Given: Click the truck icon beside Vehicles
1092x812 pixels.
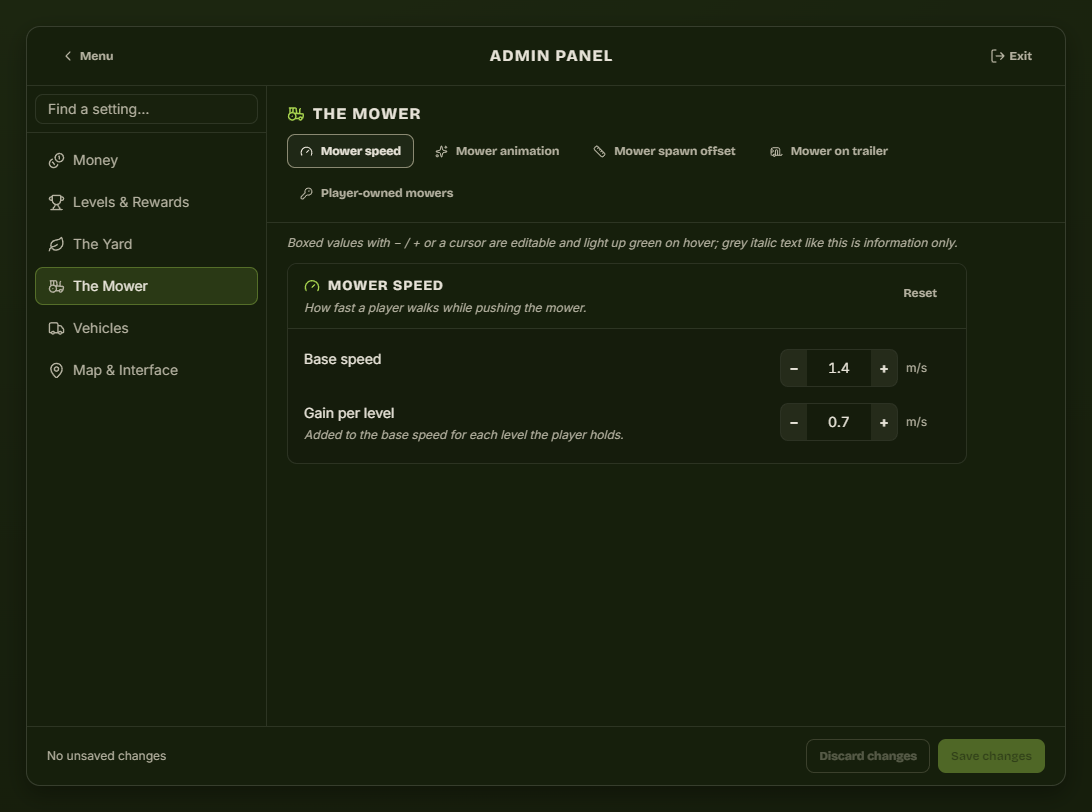Looking at the screenshot, I should [x=56, y=329].
